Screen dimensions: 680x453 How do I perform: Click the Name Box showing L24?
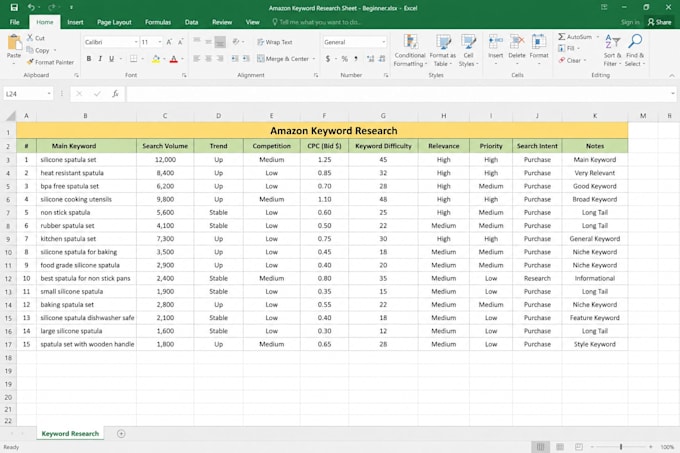[28, 94]
